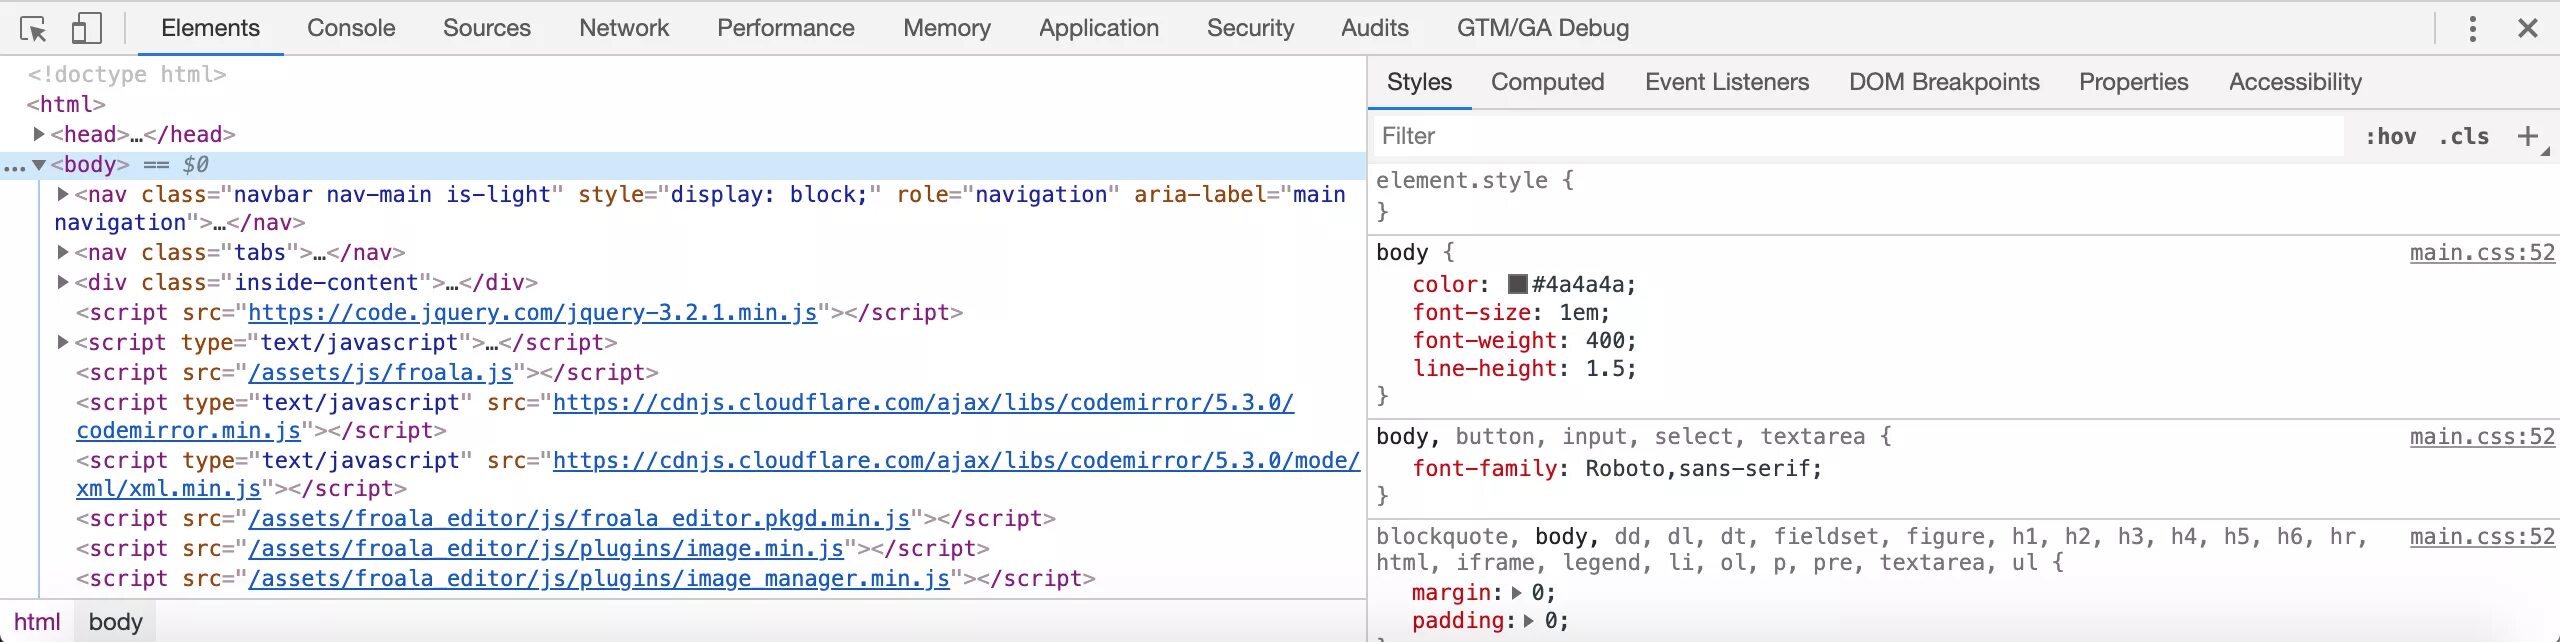Select the Styles pane tab

coord(1419,82)
